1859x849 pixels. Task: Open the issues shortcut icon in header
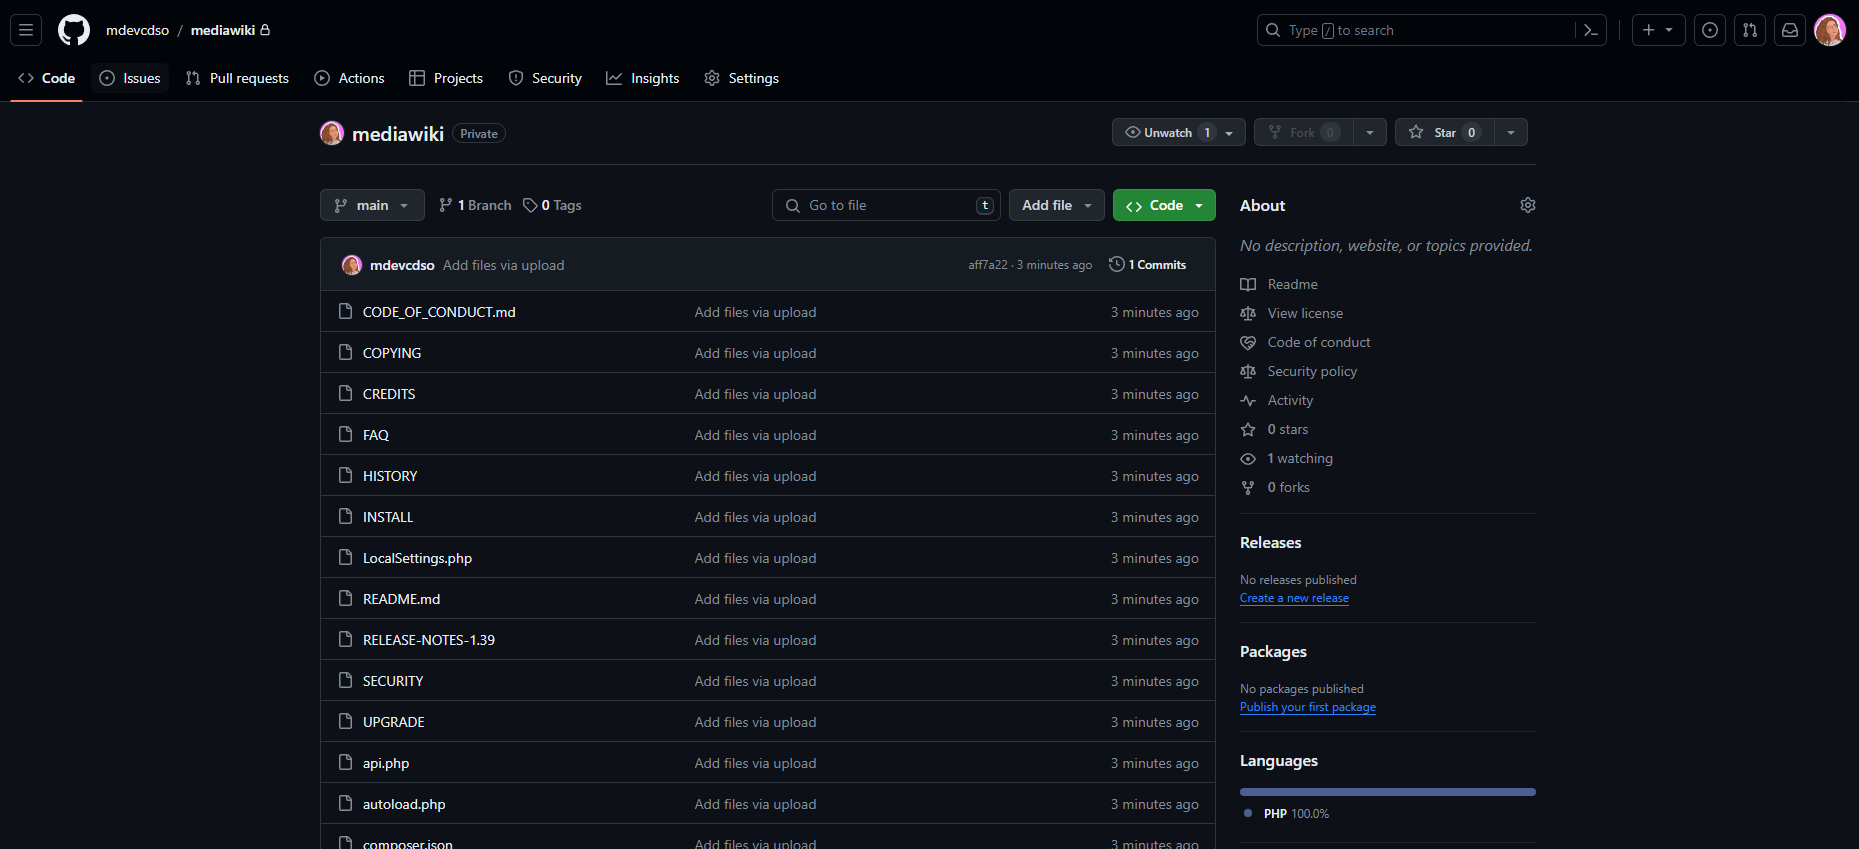1710,30
